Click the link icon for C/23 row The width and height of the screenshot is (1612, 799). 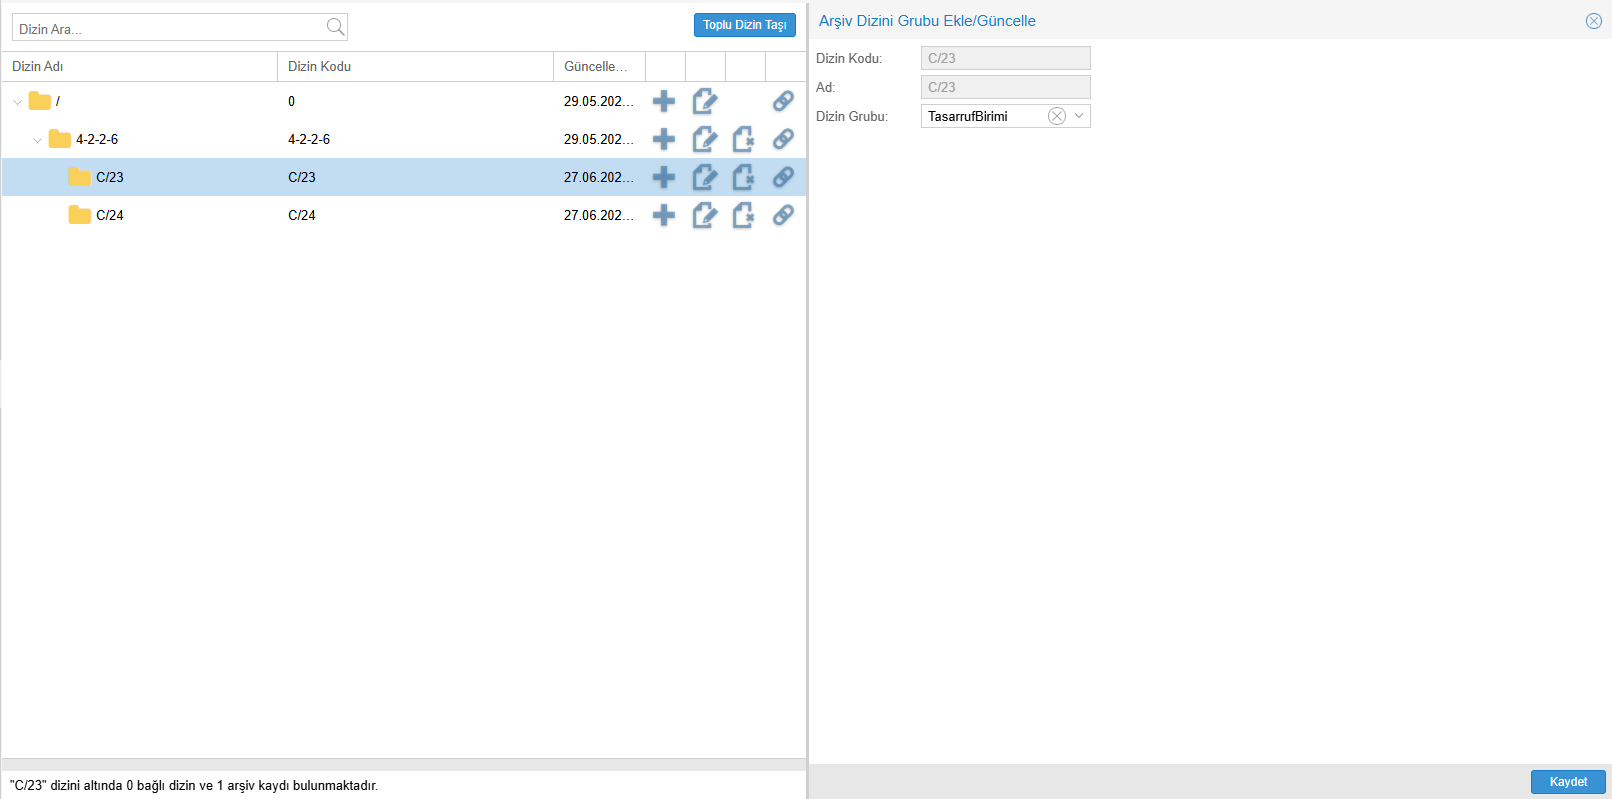pos(783,177)
